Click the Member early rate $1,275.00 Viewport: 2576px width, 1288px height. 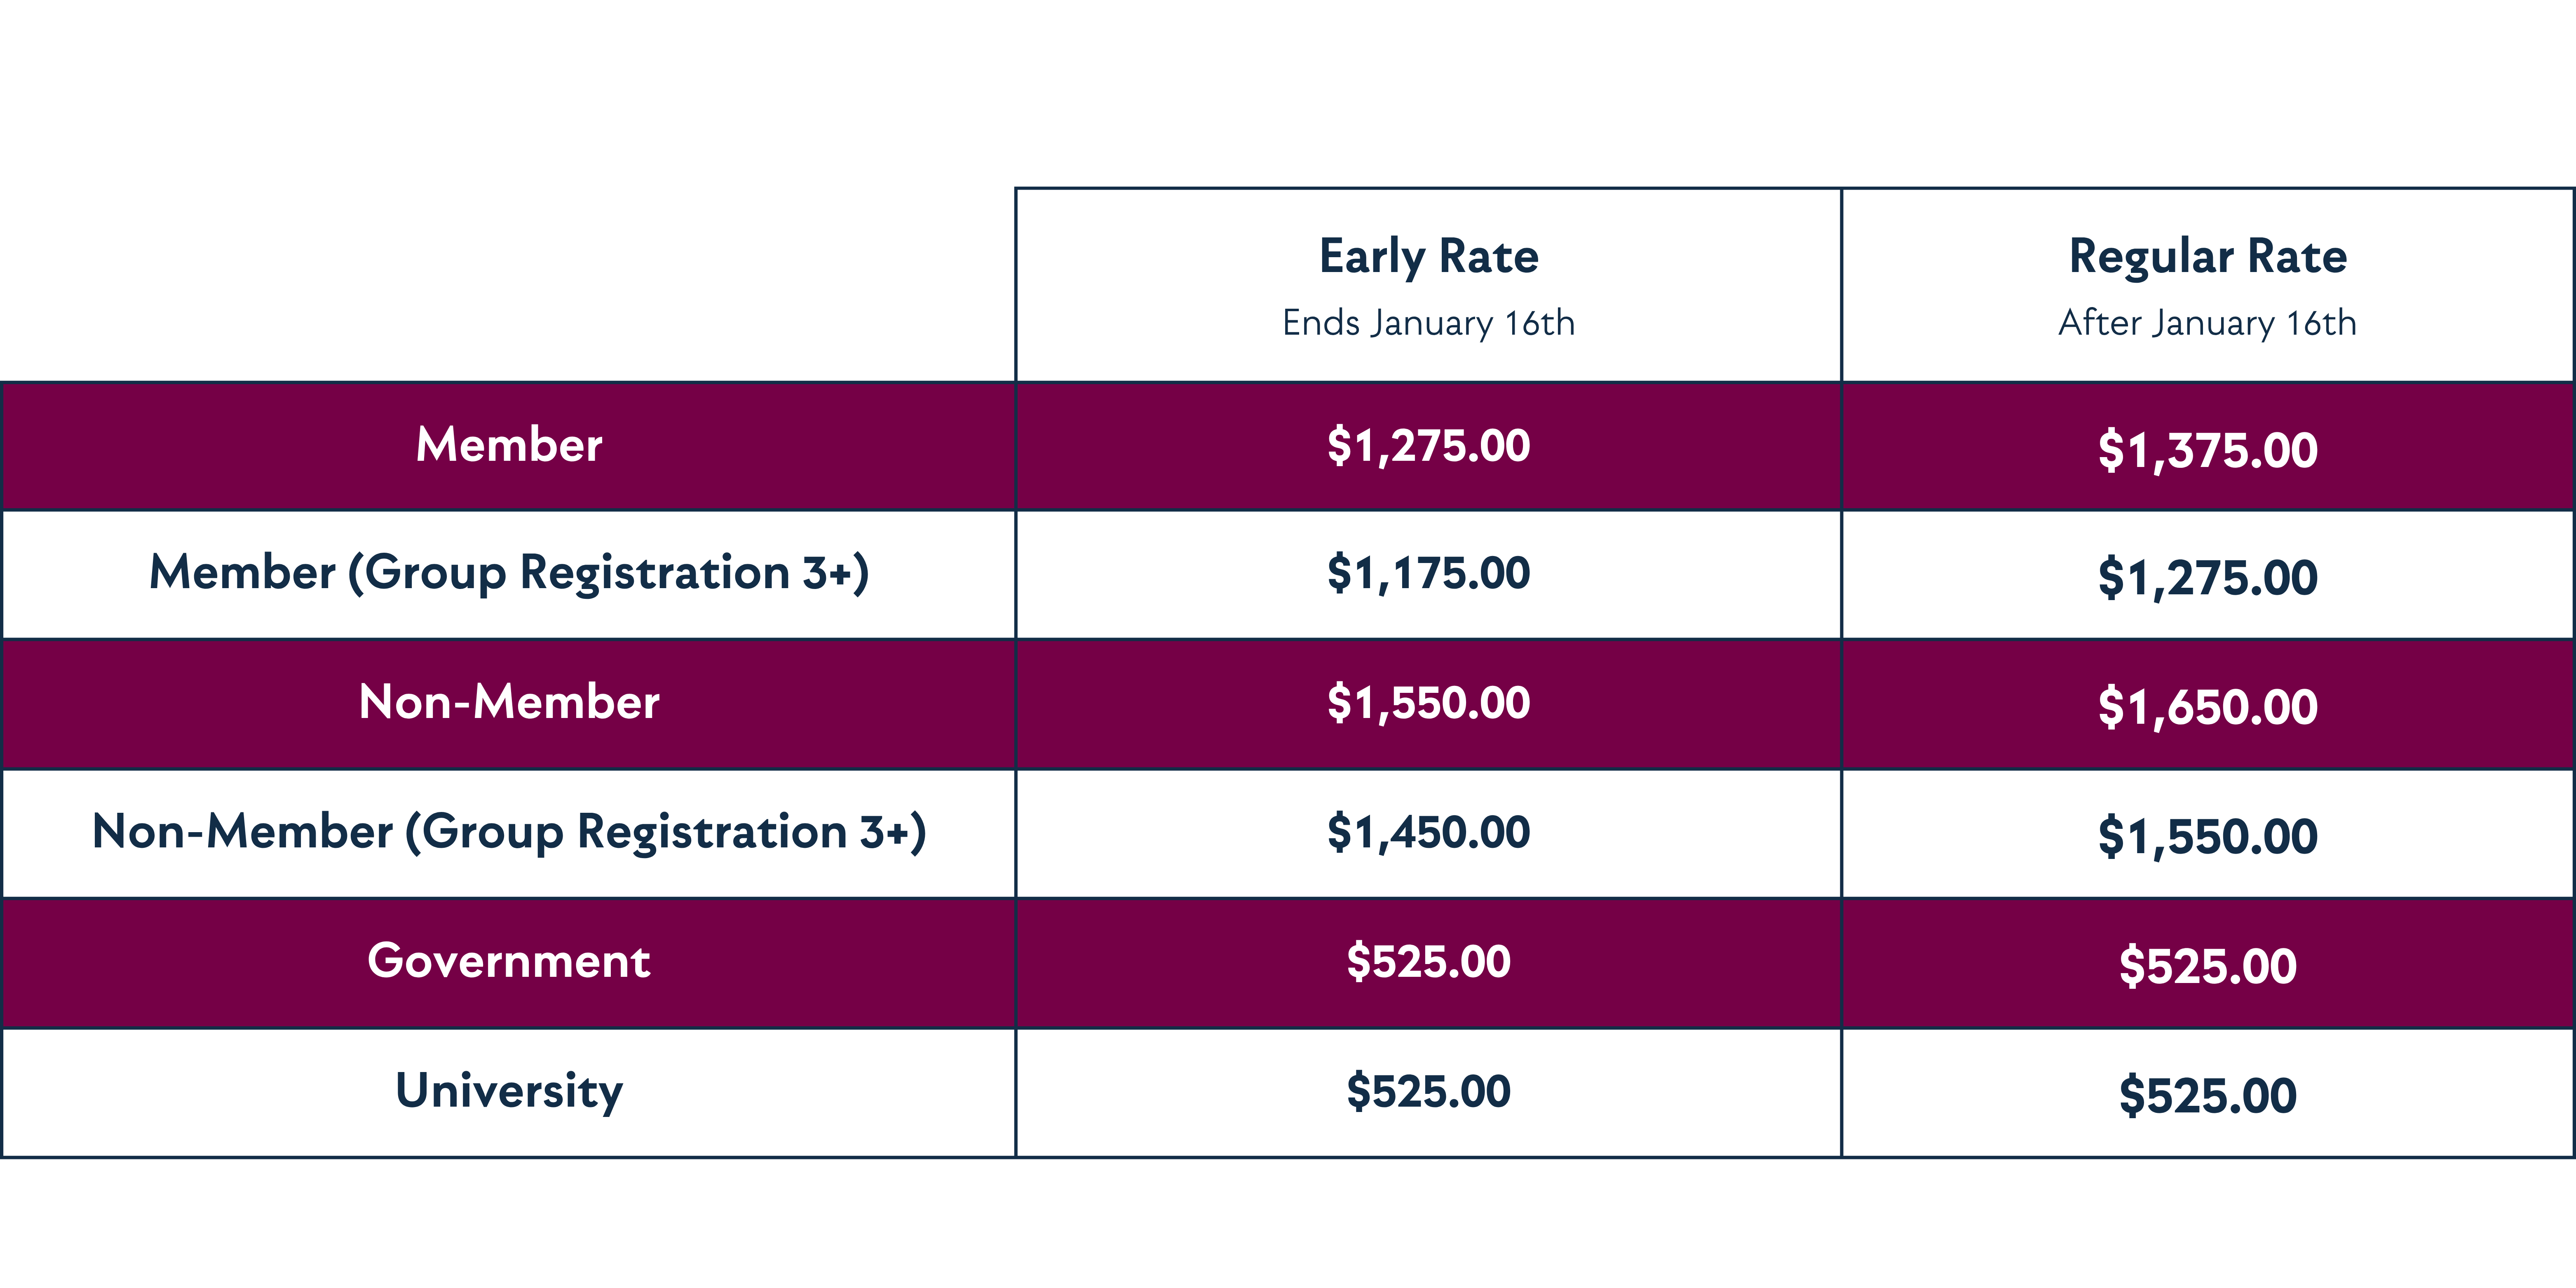coord(1428,446)
